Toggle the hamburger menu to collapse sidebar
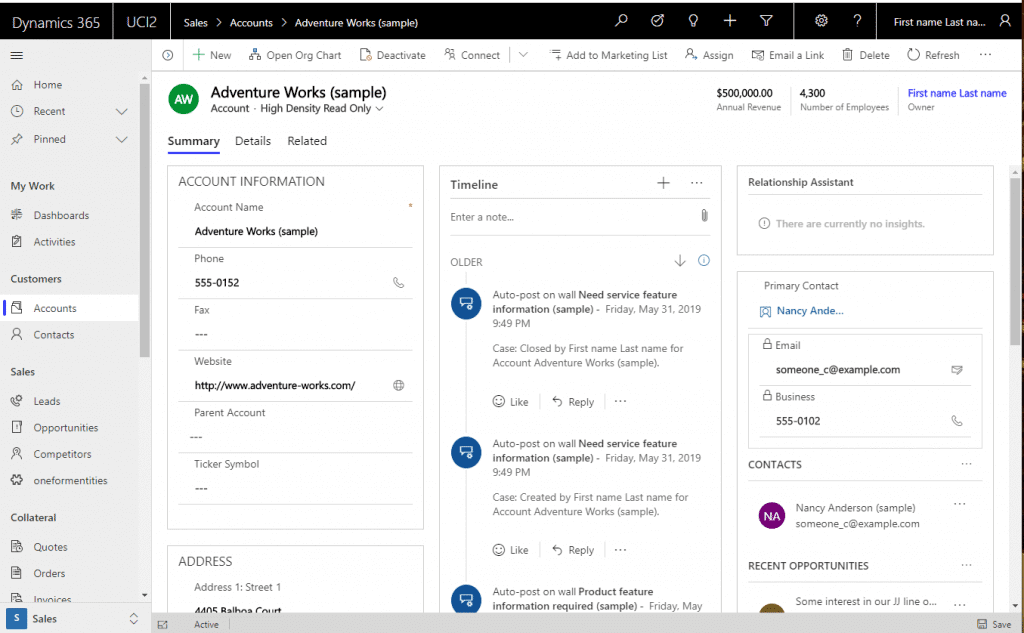1024x633 pixels. pos(17,55)
